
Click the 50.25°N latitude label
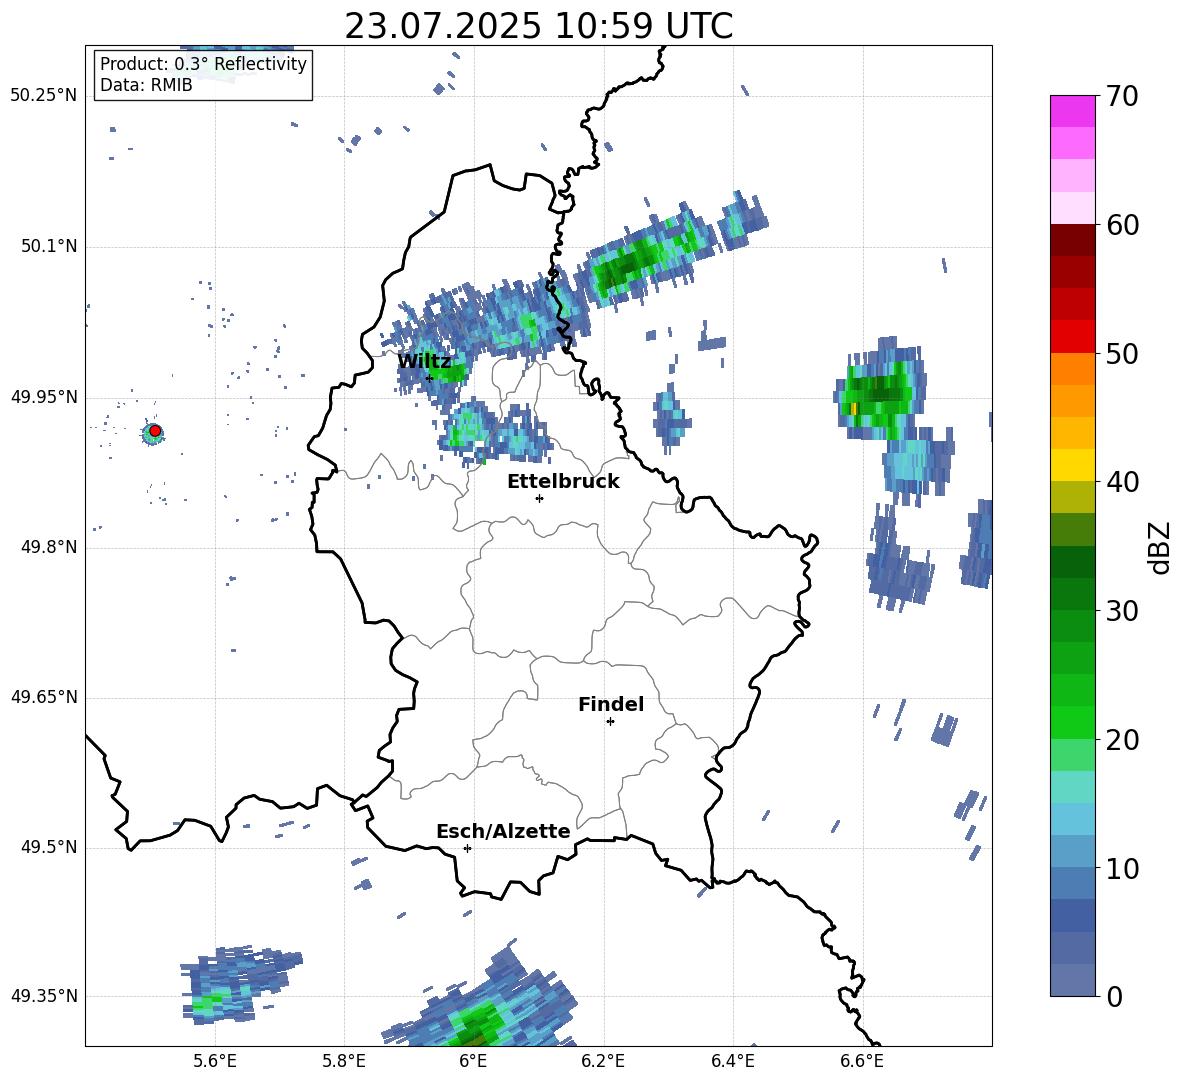click(44, 96)
